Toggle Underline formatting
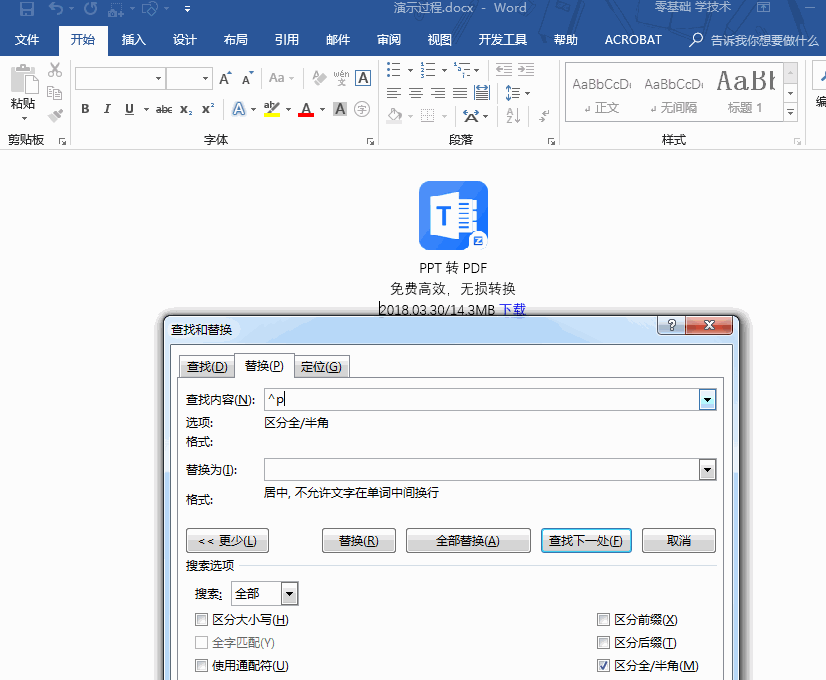This screenshot has height=680, width=826. tap(129, 109)
